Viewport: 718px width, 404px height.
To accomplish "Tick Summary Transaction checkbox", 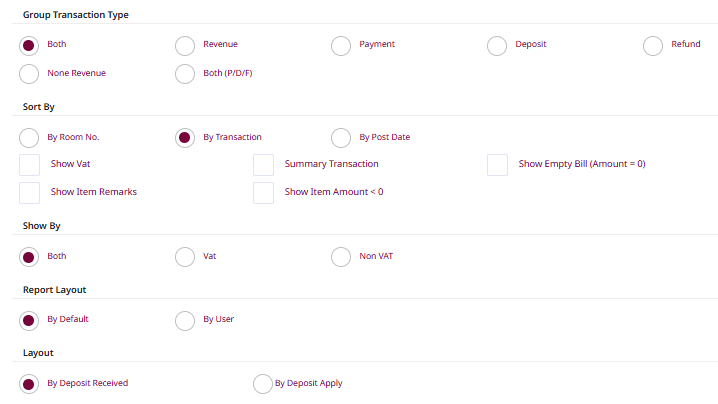I will click(263, 165).
